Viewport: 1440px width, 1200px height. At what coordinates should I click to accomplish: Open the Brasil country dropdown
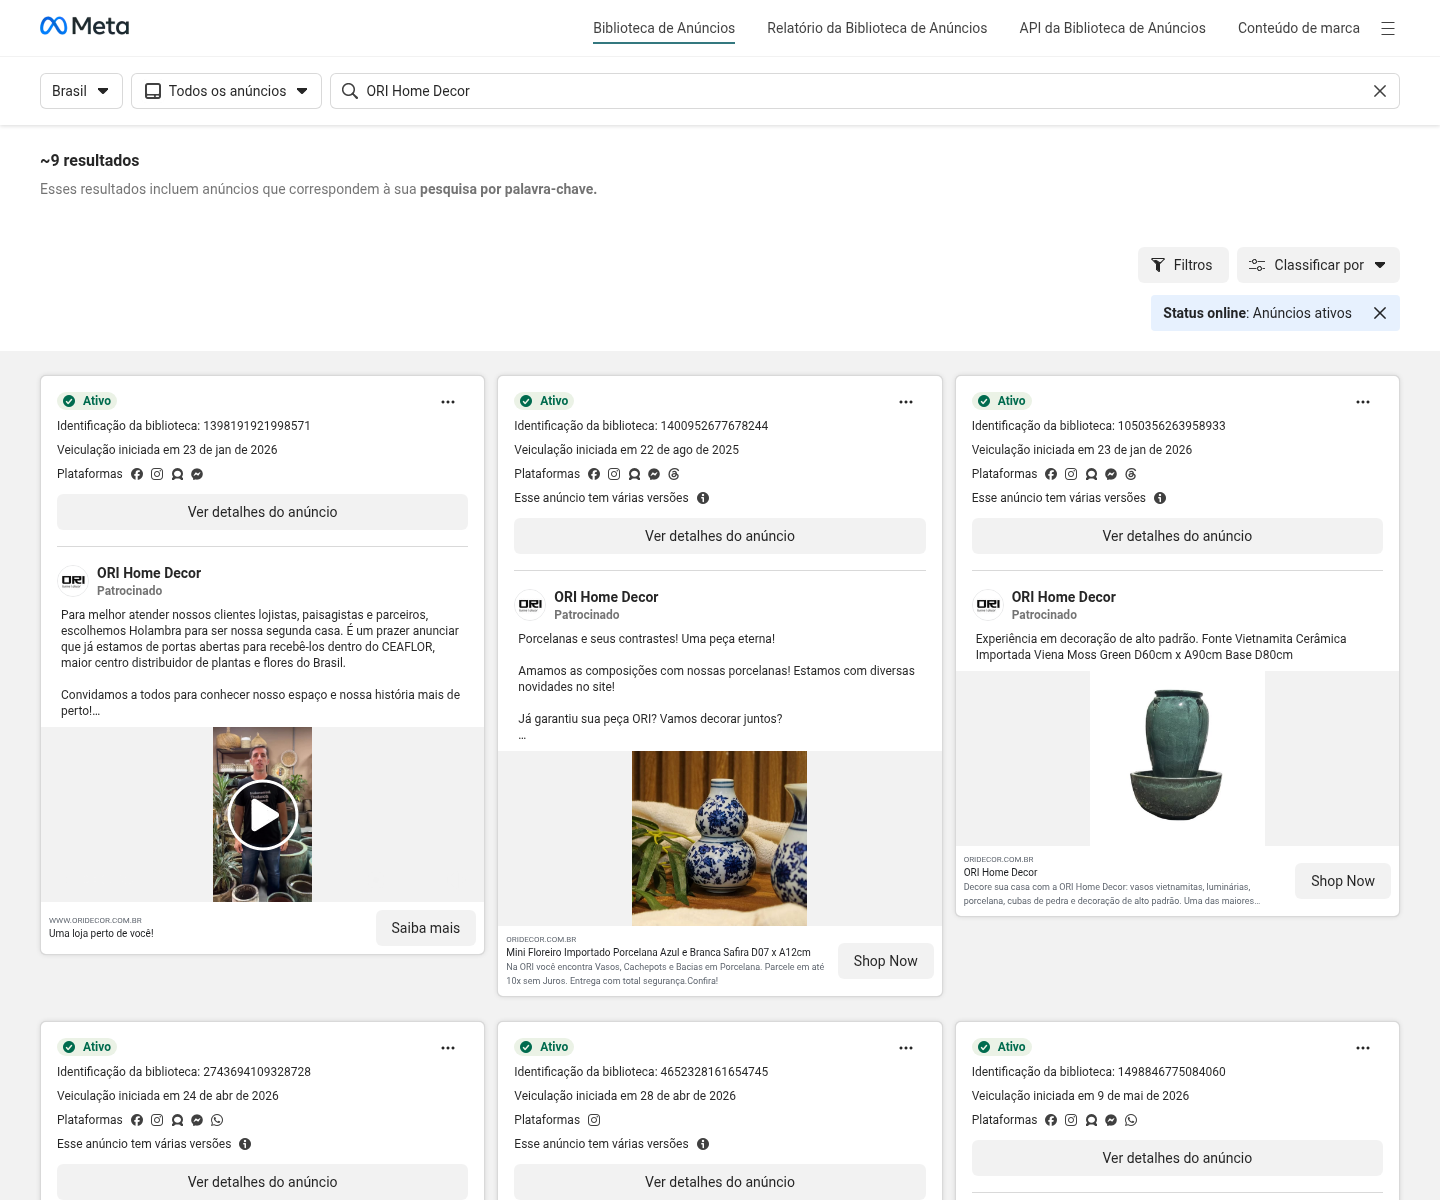tap(81, 91)
